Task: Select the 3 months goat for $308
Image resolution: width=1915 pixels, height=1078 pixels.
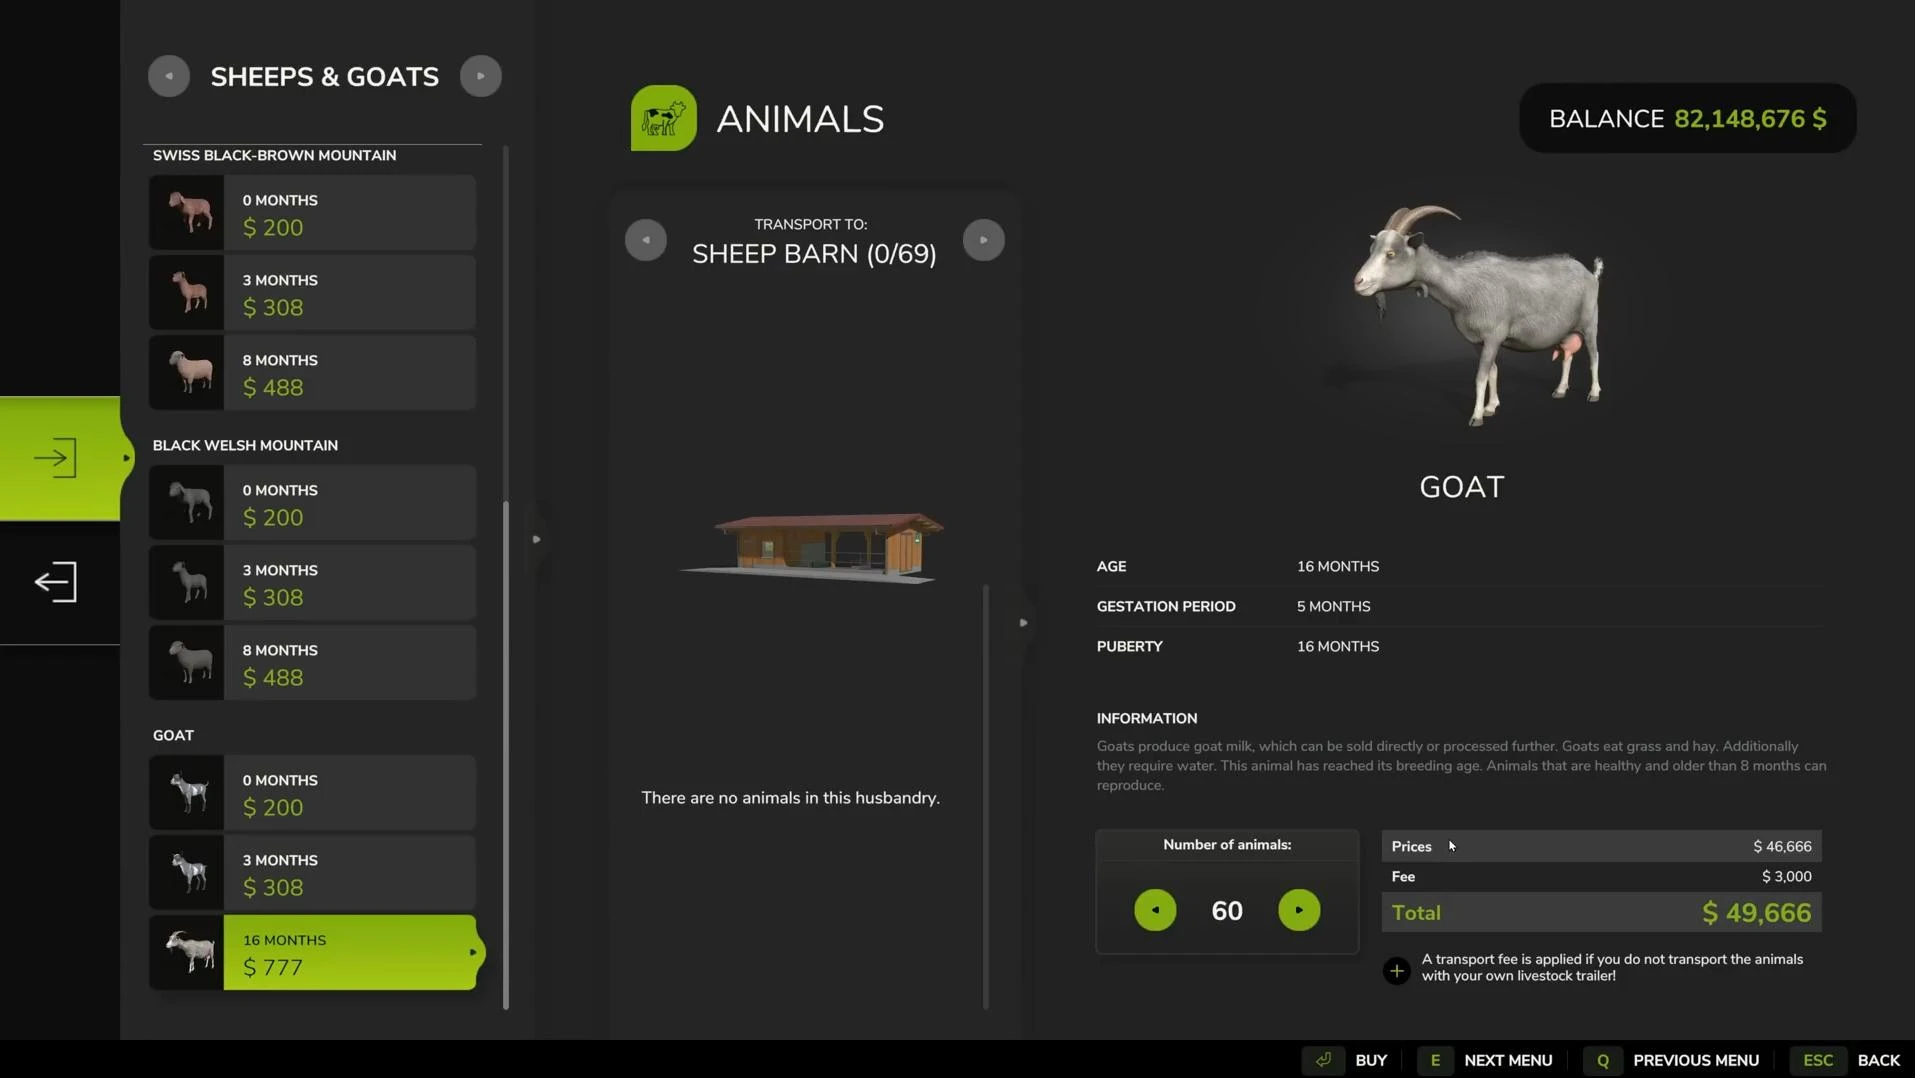Action: [313, 873]
